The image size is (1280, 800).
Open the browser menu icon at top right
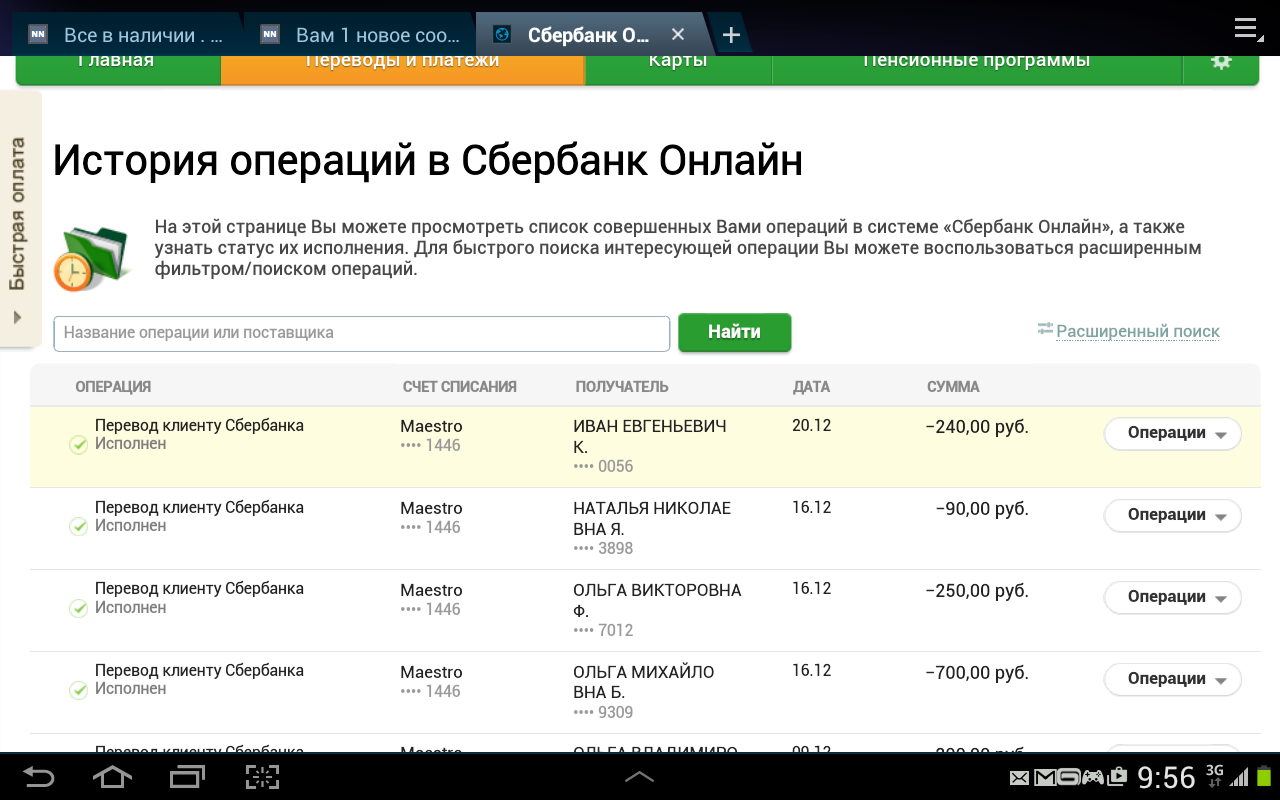tap(1247, 29)
